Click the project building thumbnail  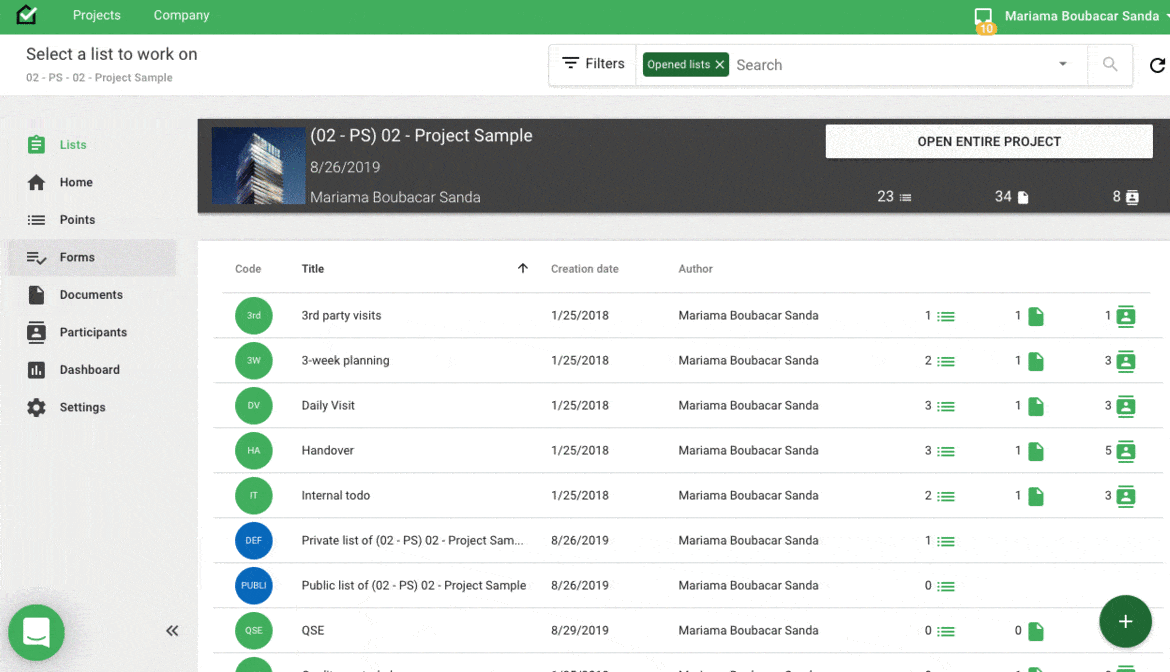click(x=259, y=166)
